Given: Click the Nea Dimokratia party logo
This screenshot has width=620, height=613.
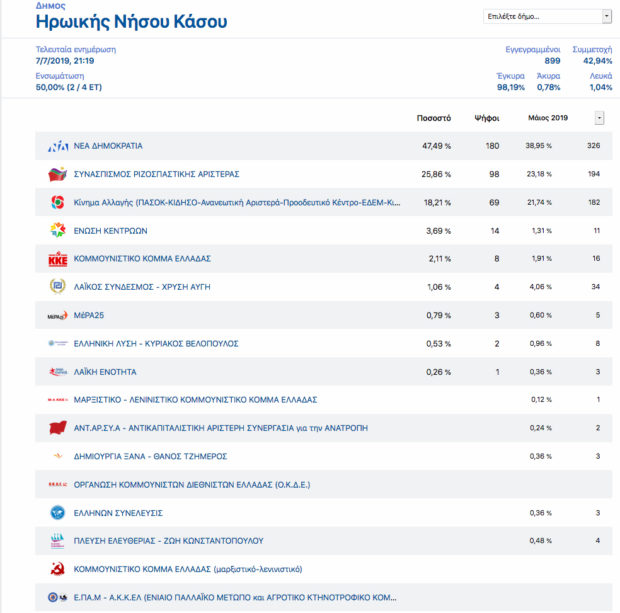Looking at the screenshot, I should coord(58,146).
